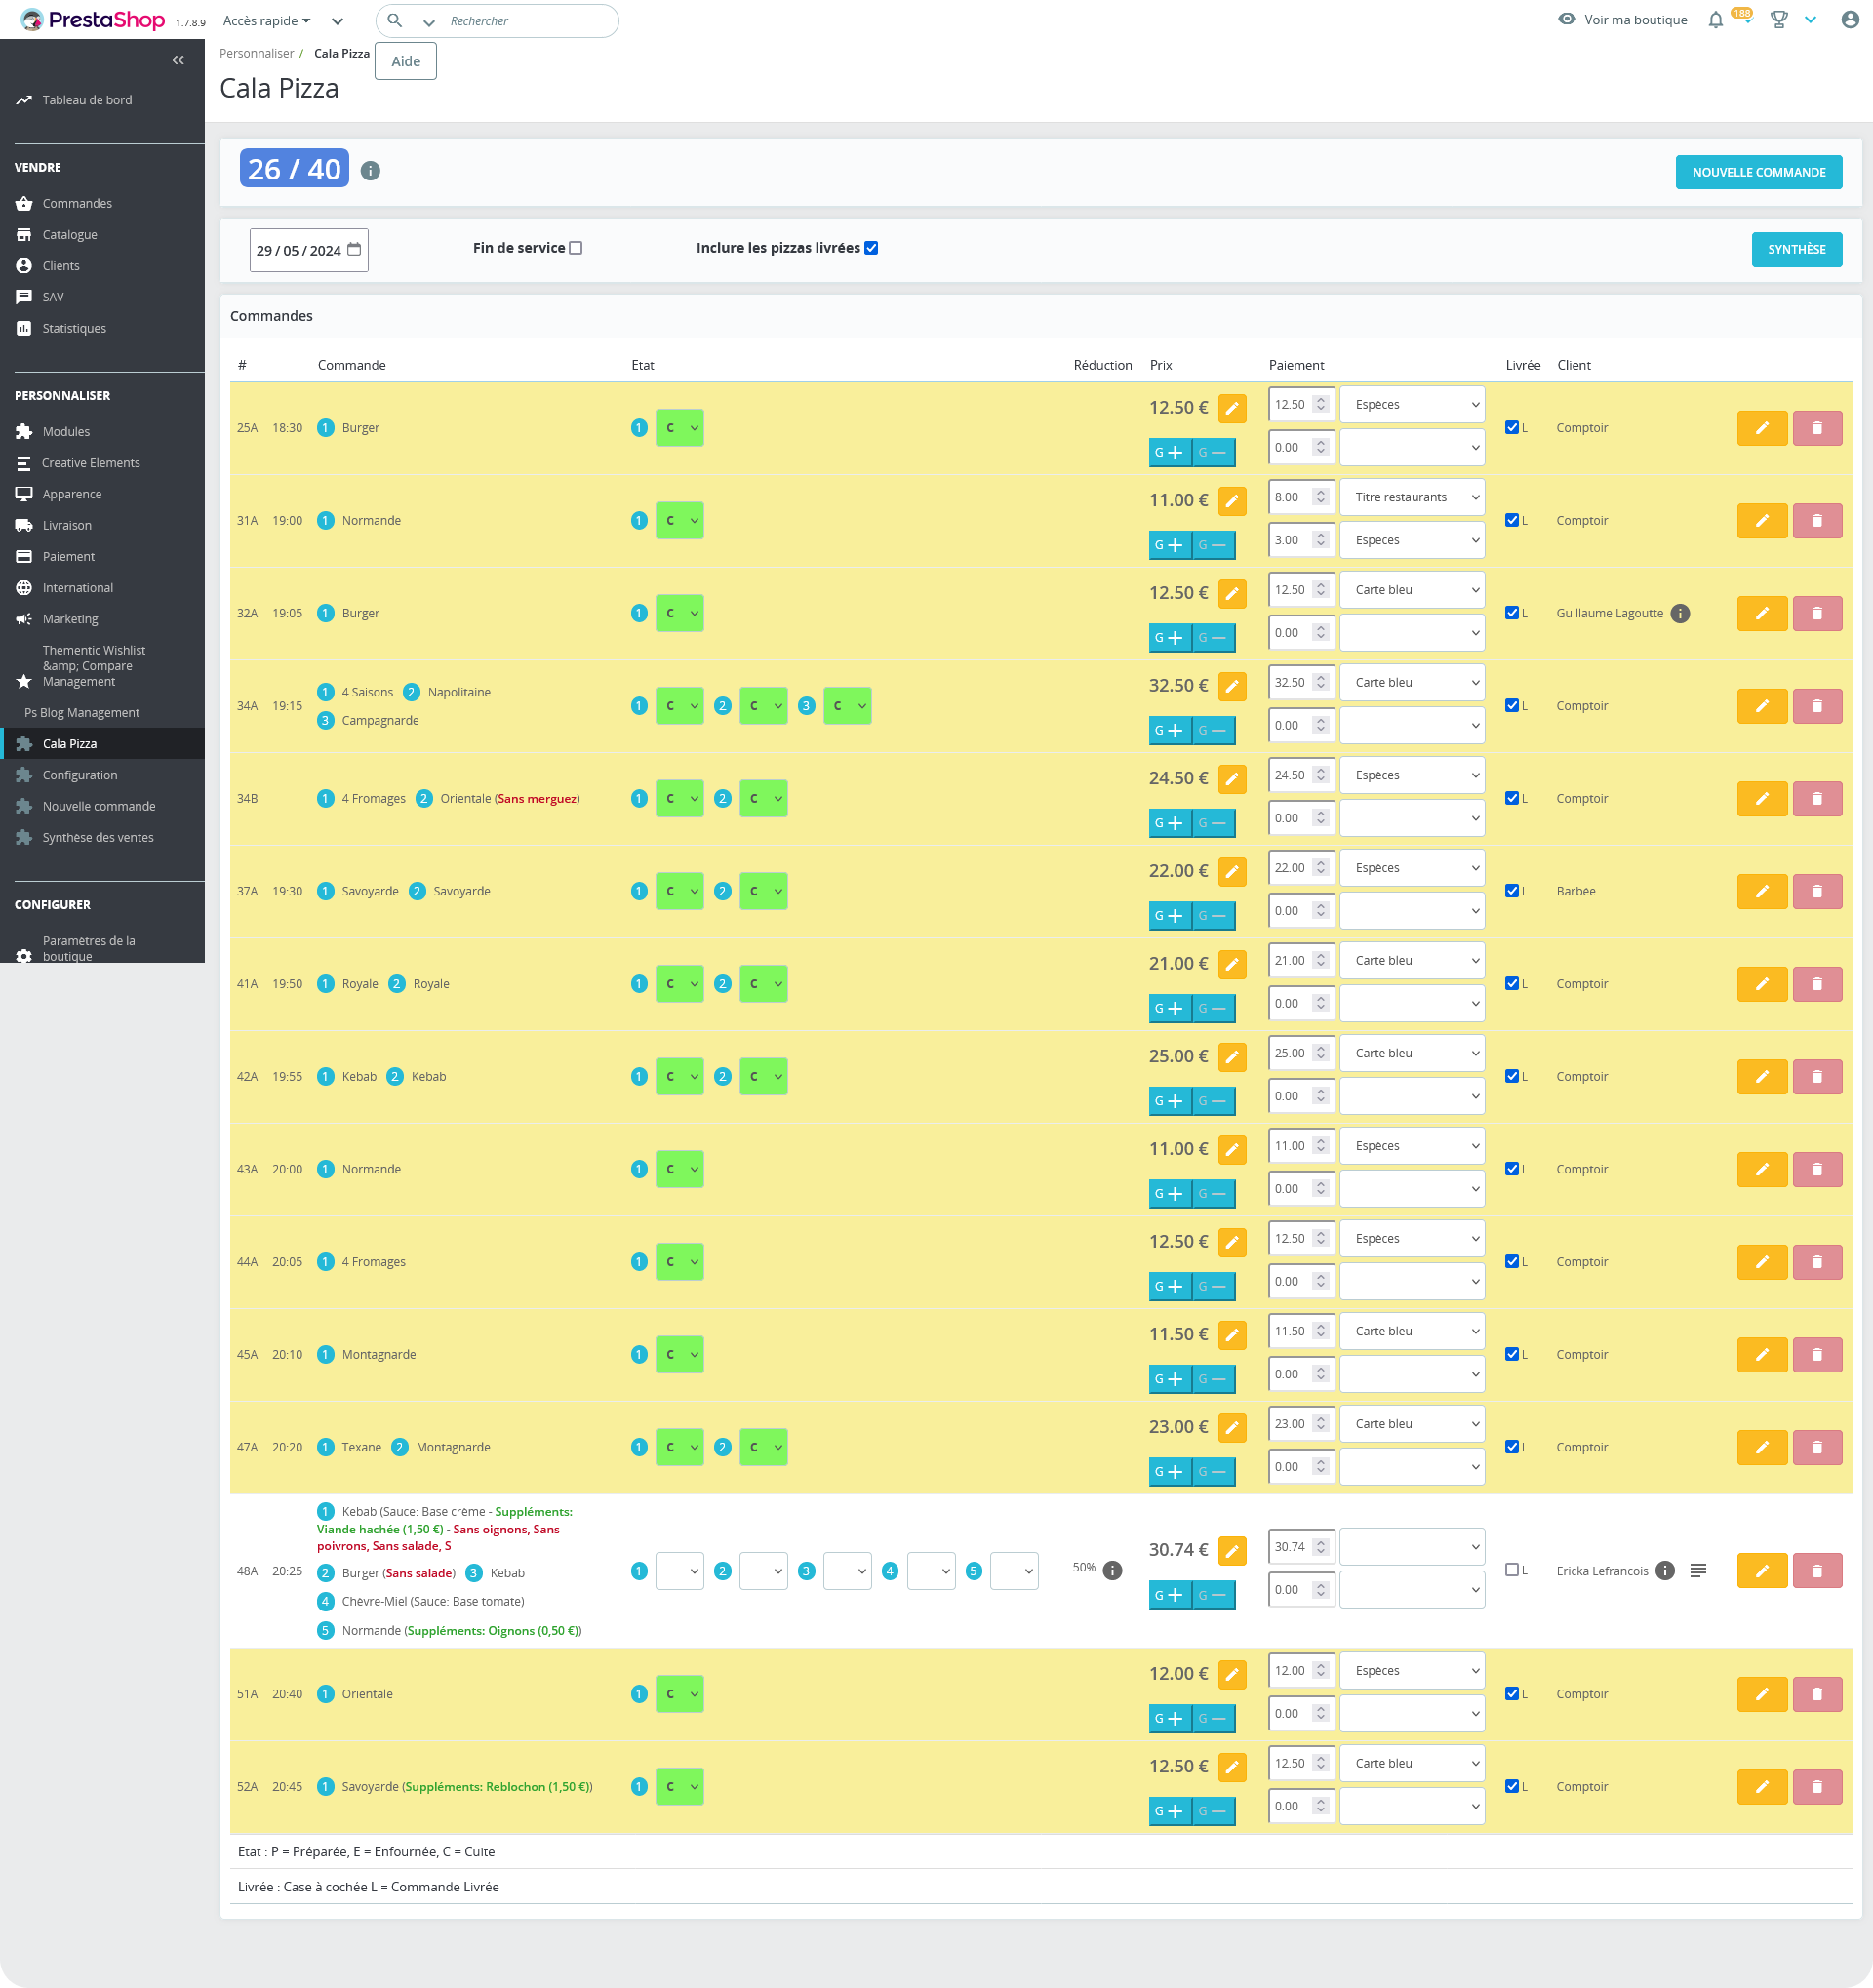
Task: Show info for client Guillaume Lagoutte
Action: click(1680, 614)
